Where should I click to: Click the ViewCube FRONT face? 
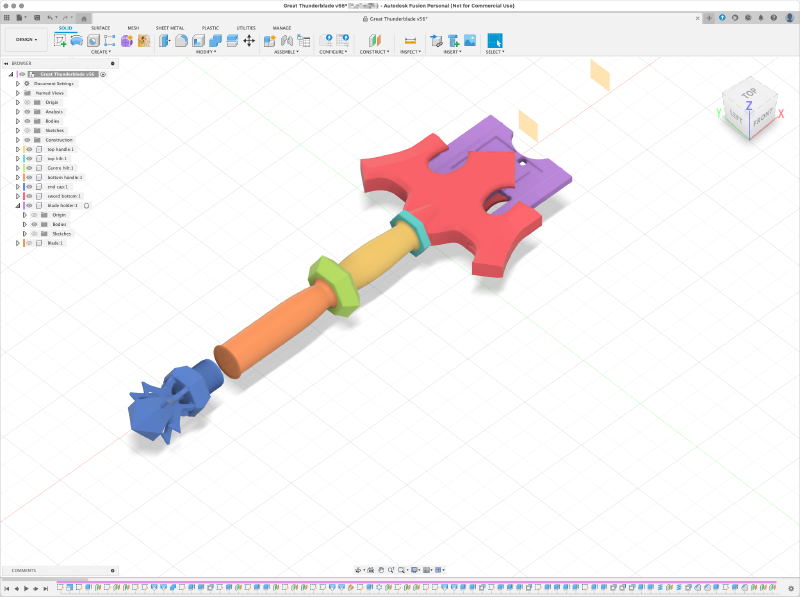(763, 117)
